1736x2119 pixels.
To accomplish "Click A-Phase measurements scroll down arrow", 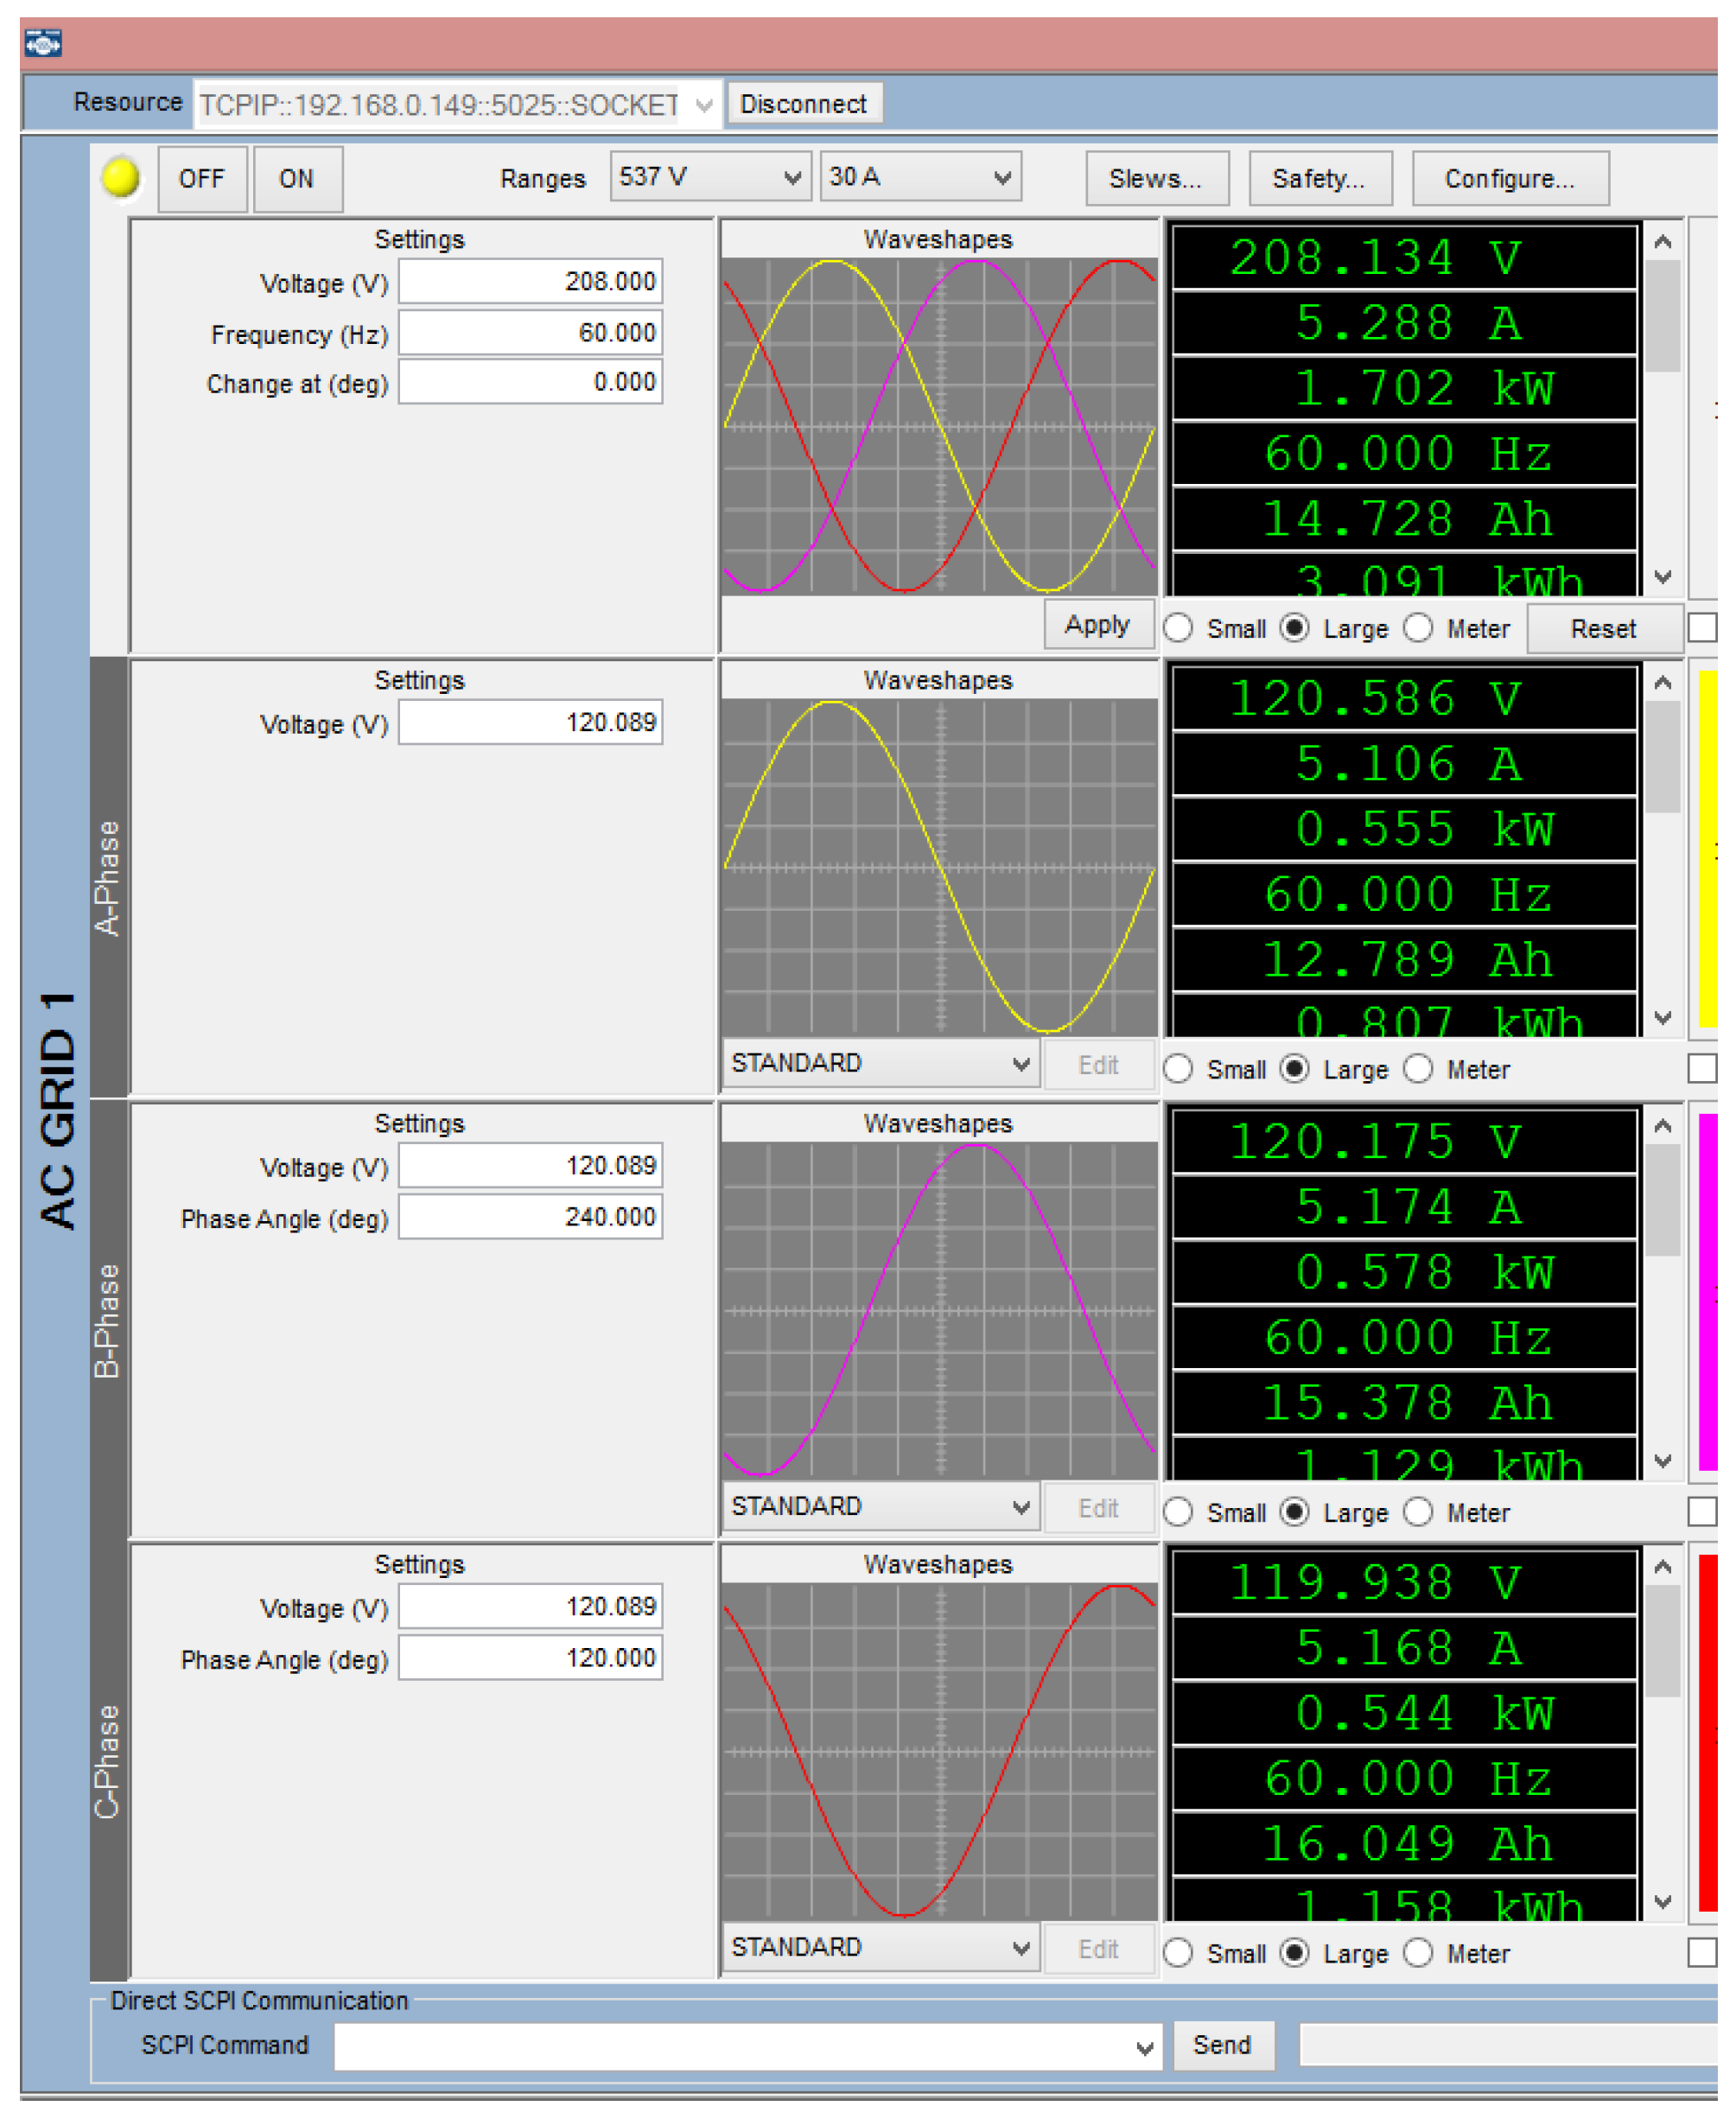I will [1662, 1018].
